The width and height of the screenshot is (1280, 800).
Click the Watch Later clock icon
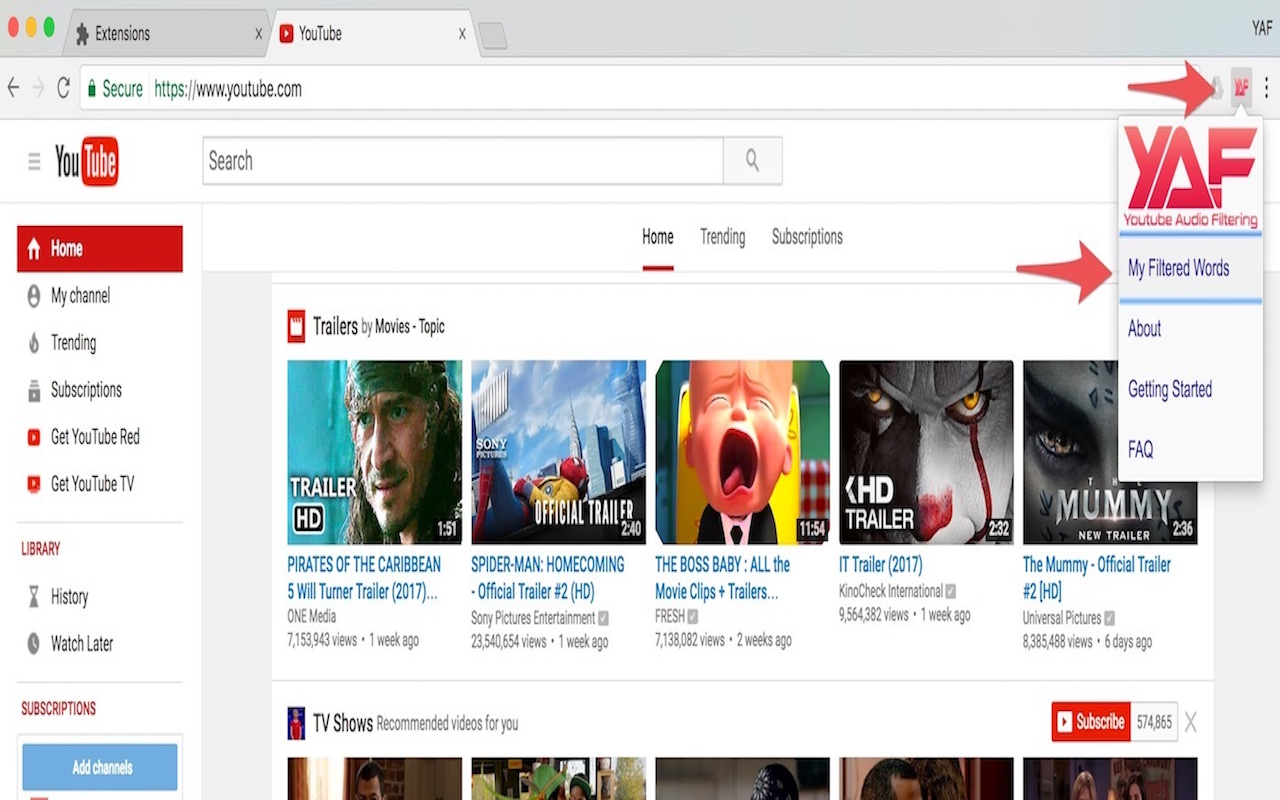(x=33, y=644)
